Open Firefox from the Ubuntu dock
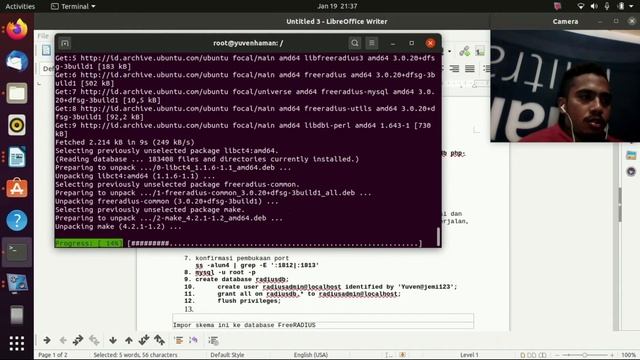The image size is (640, 360). pyautogui.click(x=17, y=30)
